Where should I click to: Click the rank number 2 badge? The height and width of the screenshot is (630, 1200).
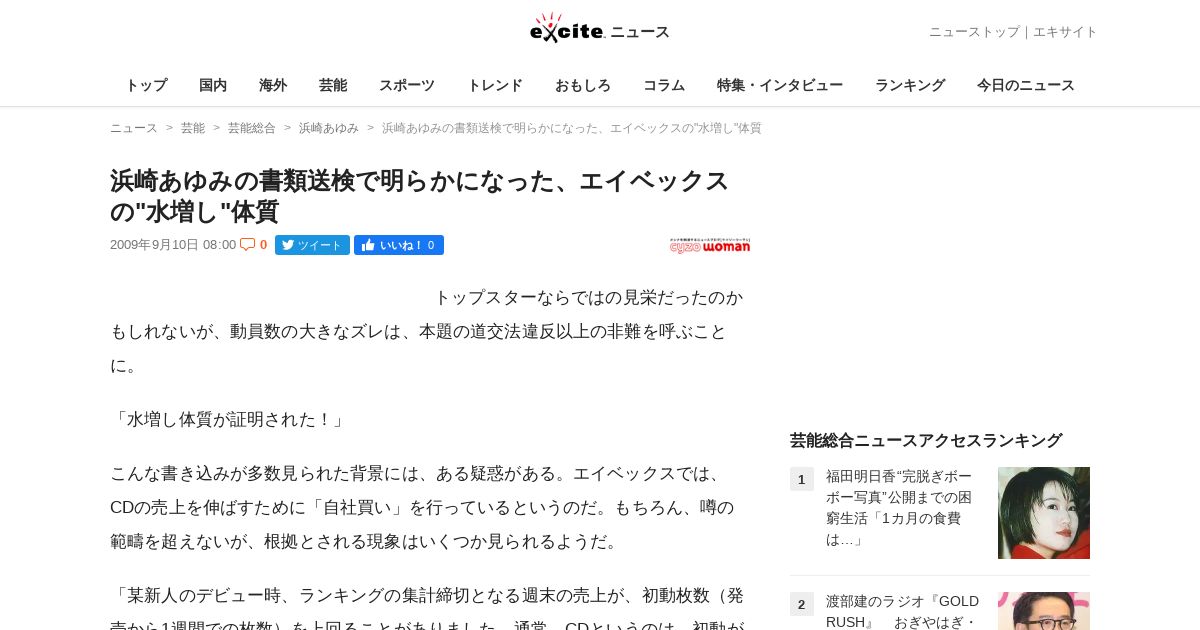(802, 604)
